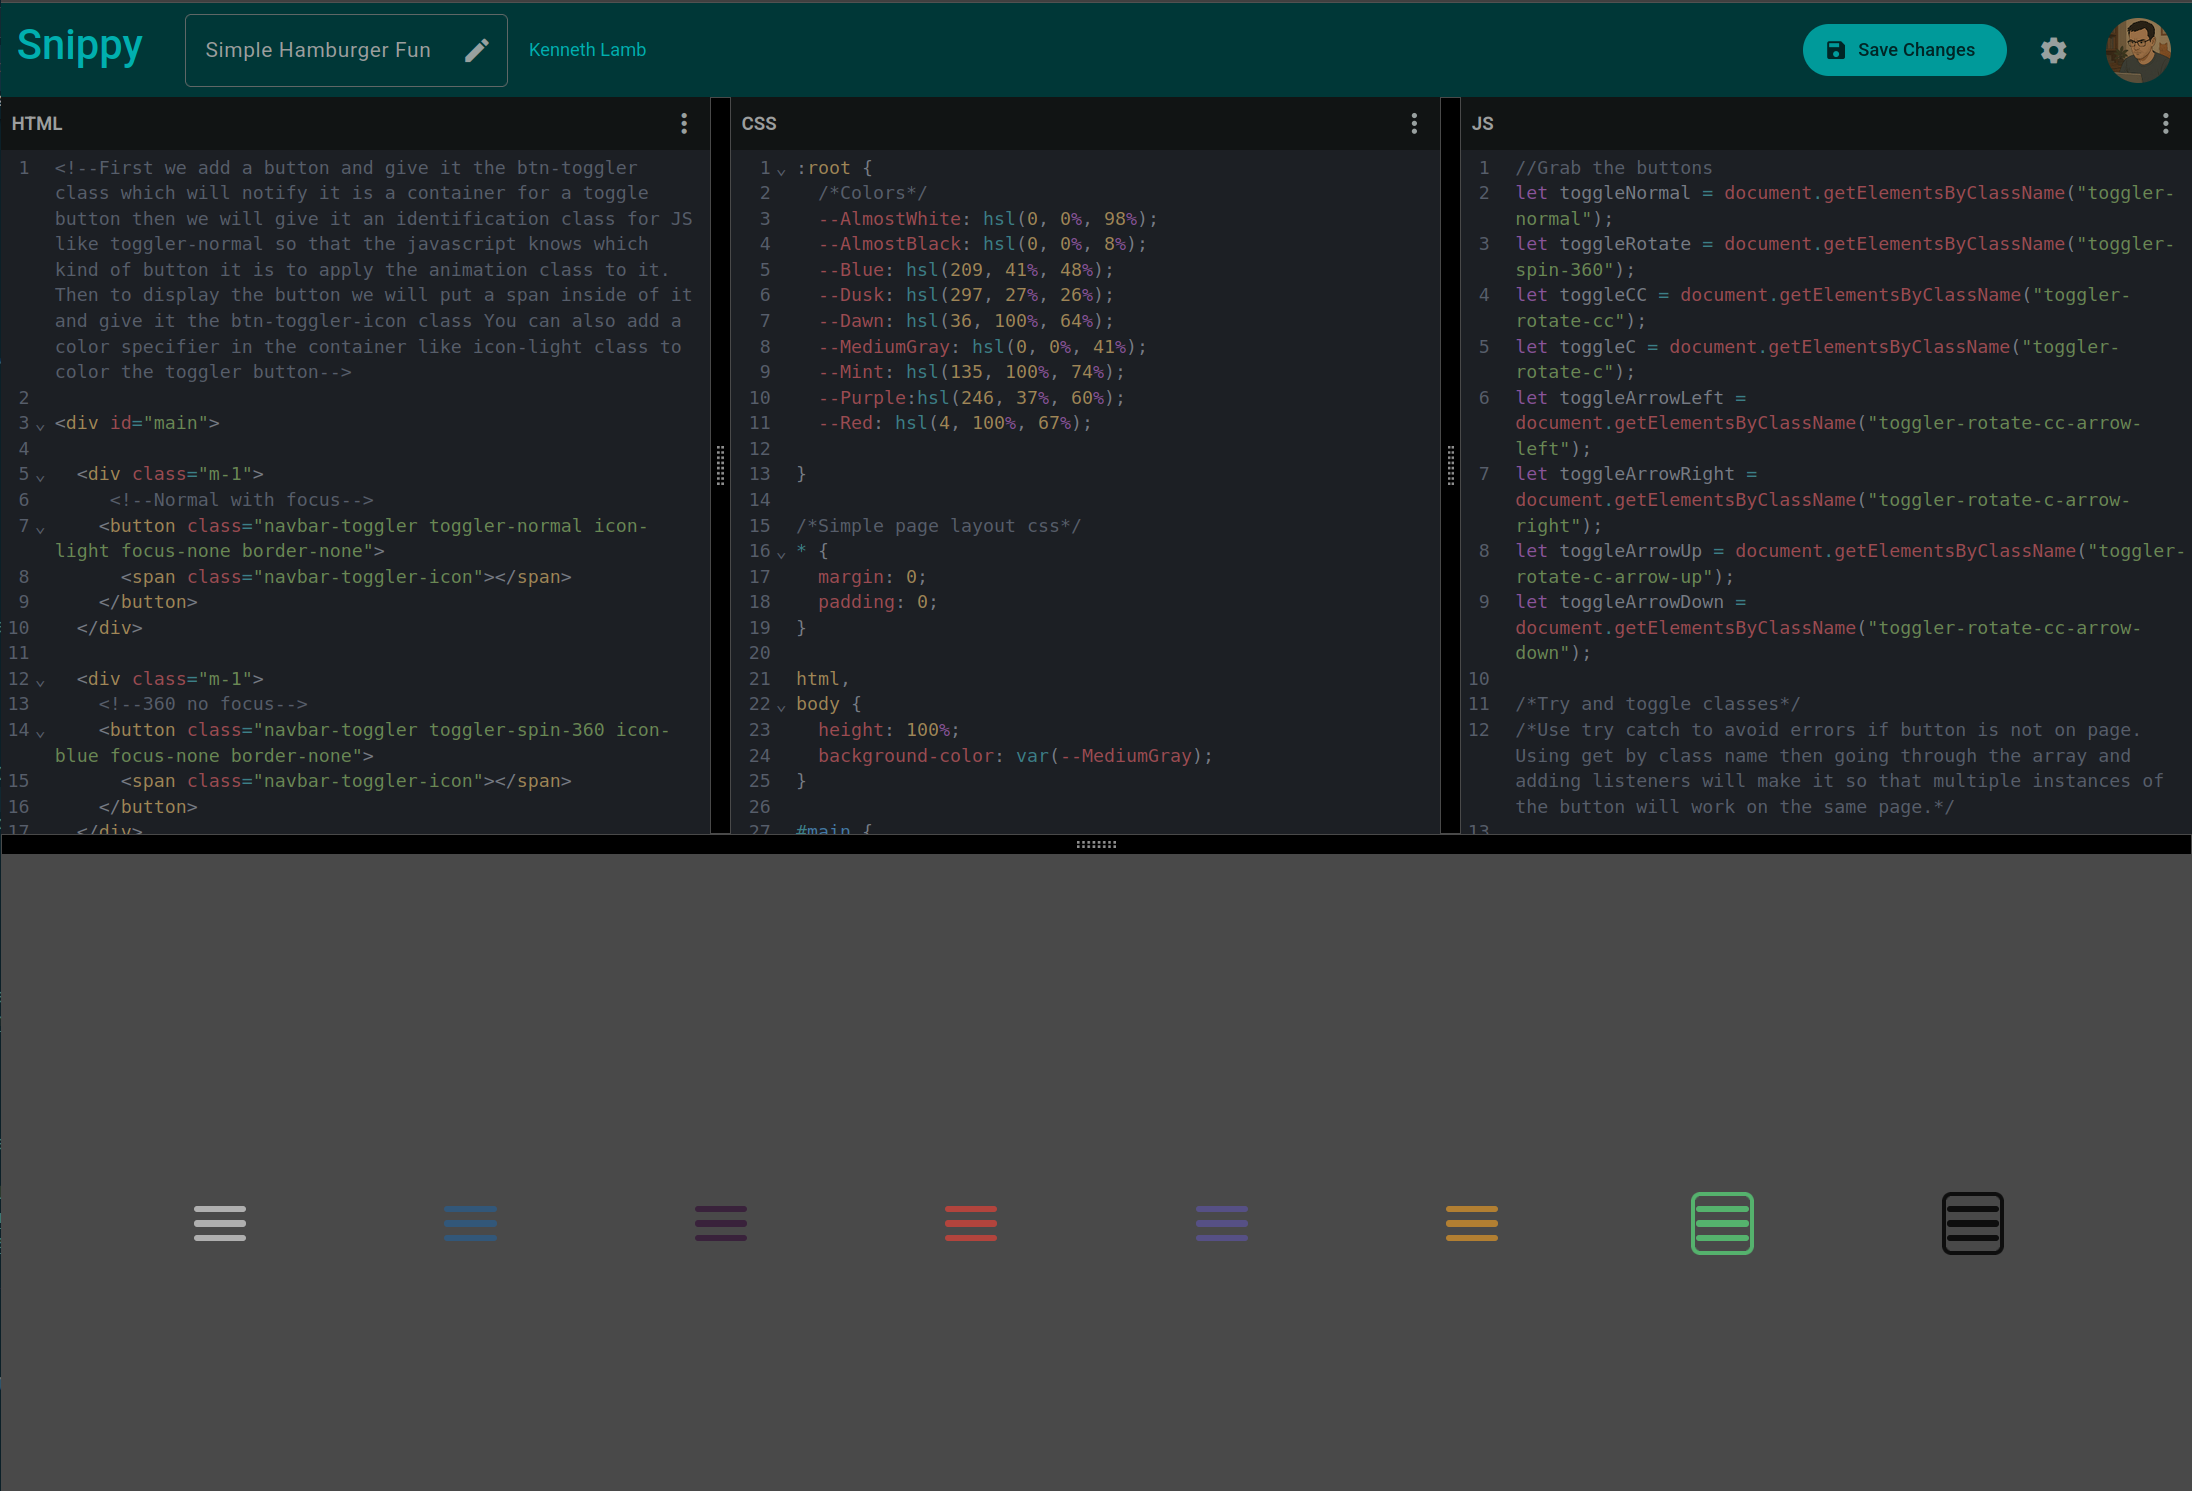Open the CSS panel options menu
The width and height of the screenshot is (2192, 1491).
pyautogui.click(x=1414, y=123)
